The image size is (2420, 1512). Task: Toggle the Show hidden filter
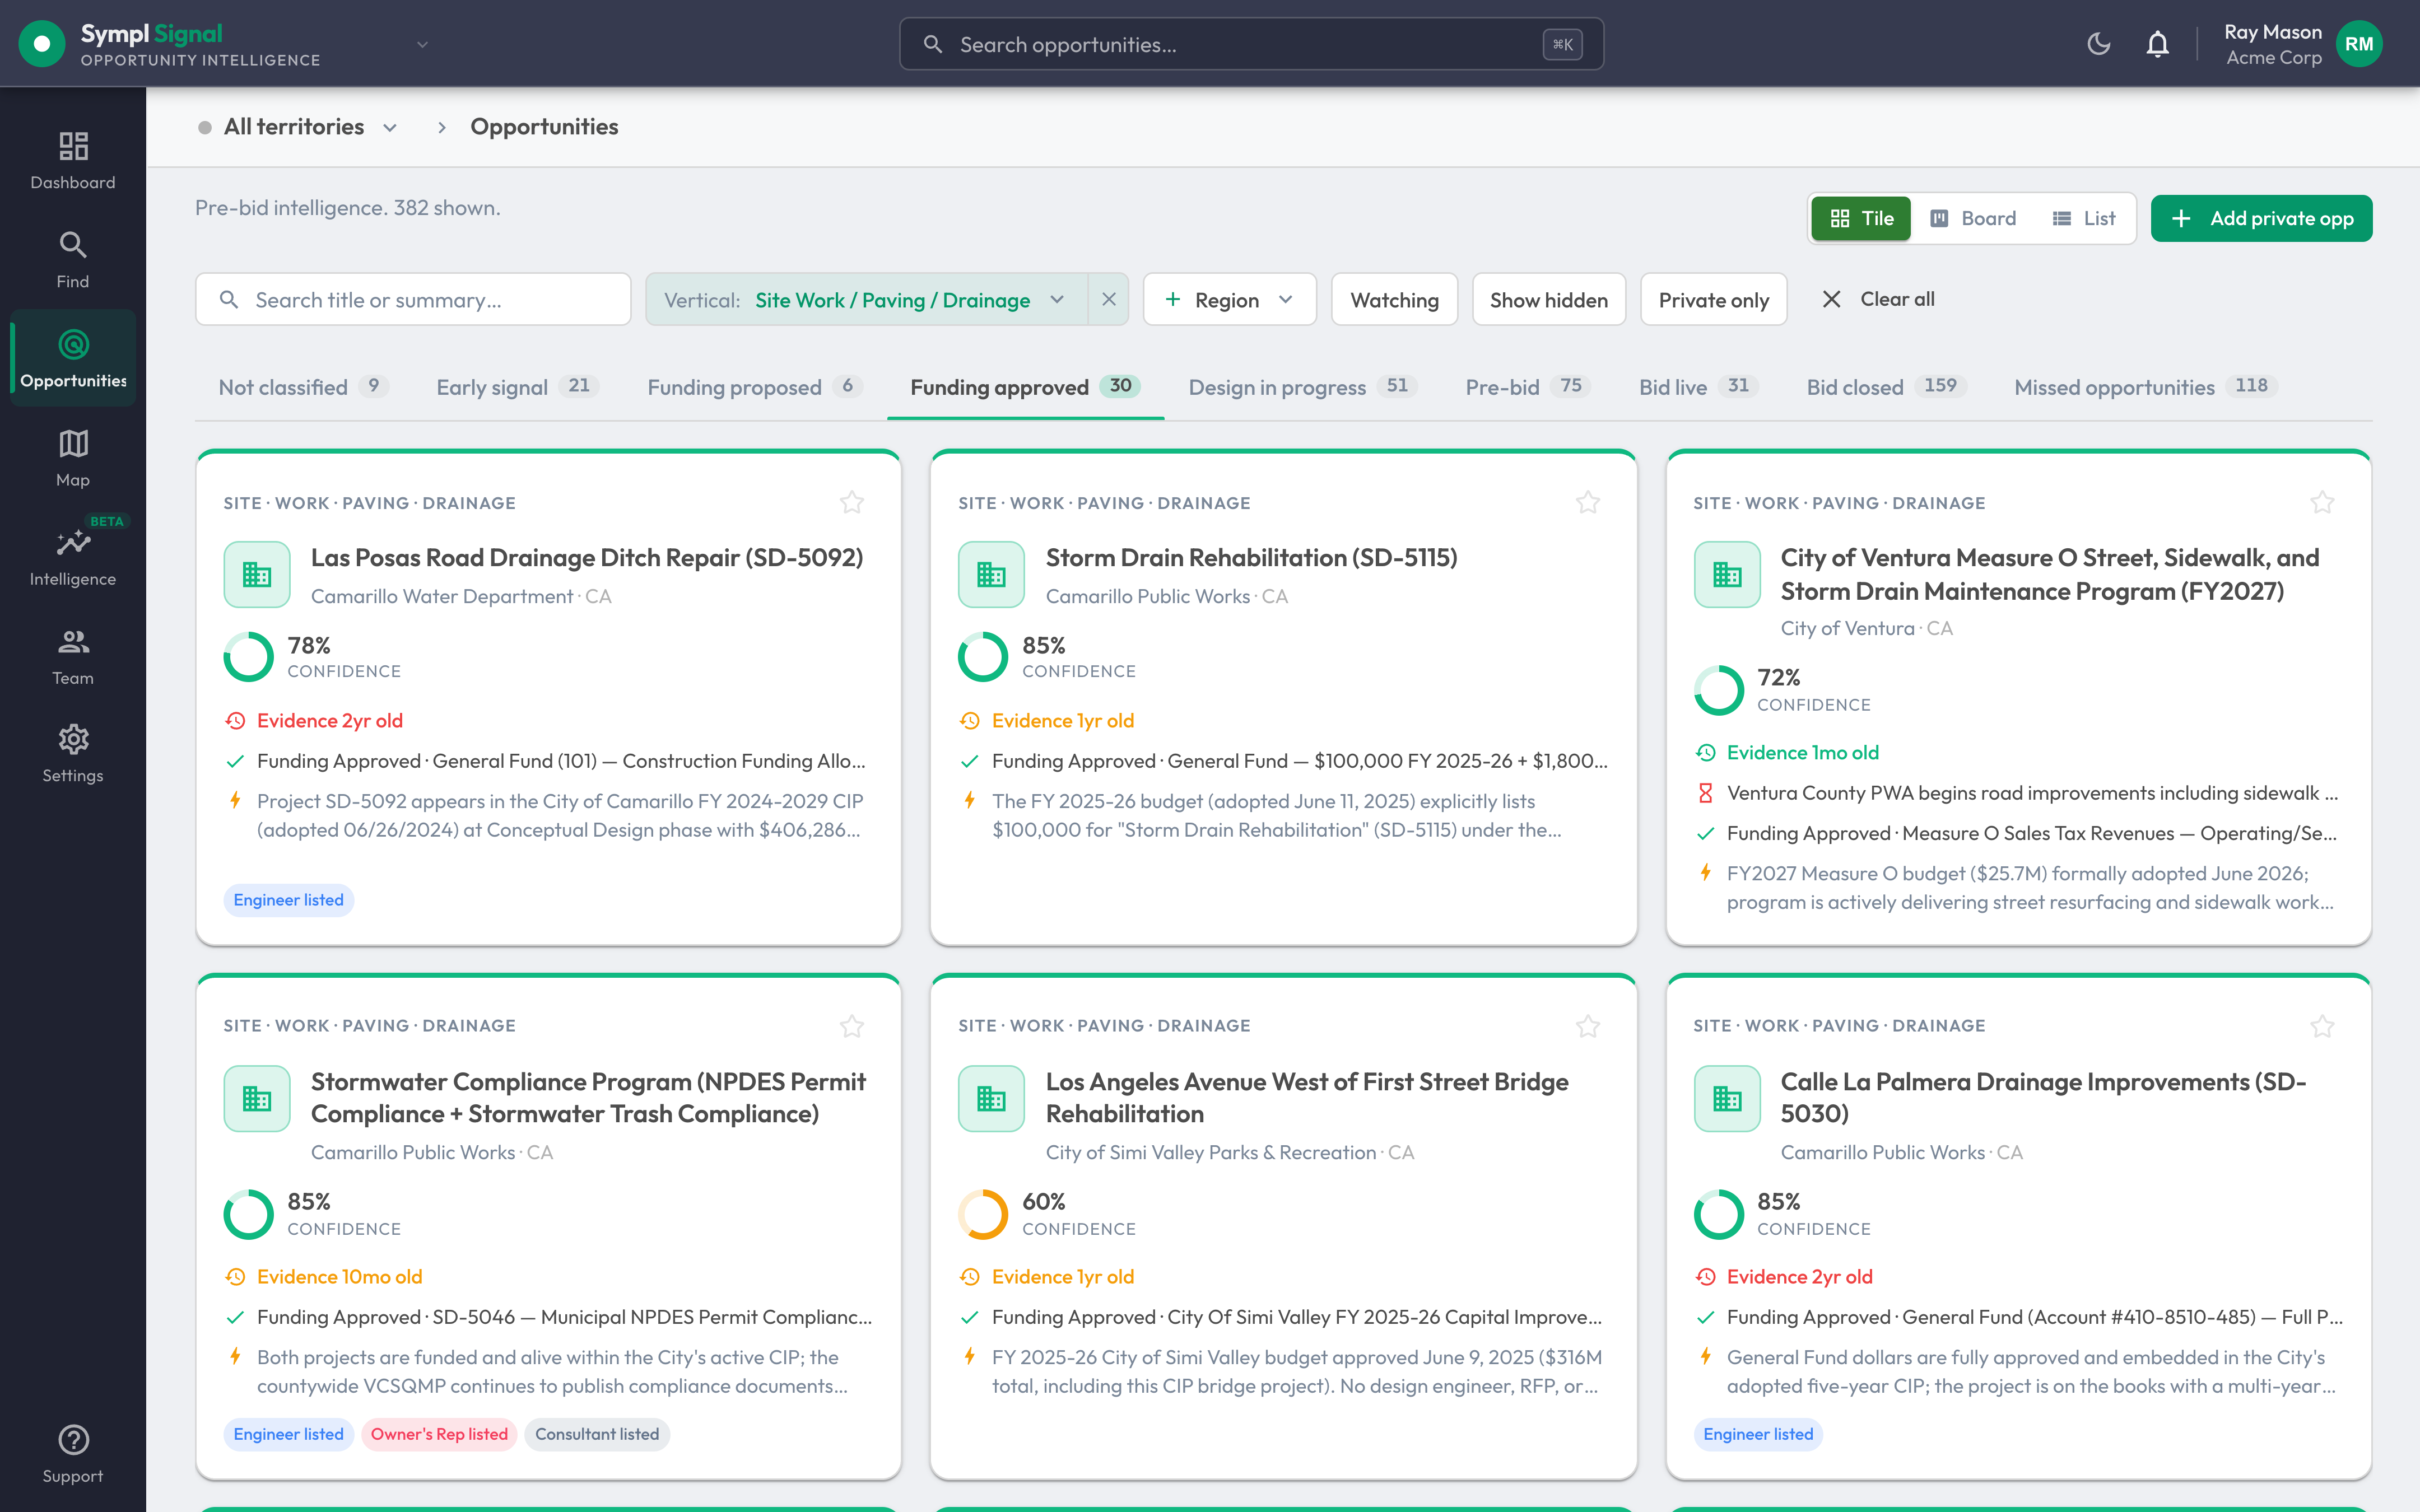click(1549, 299)
